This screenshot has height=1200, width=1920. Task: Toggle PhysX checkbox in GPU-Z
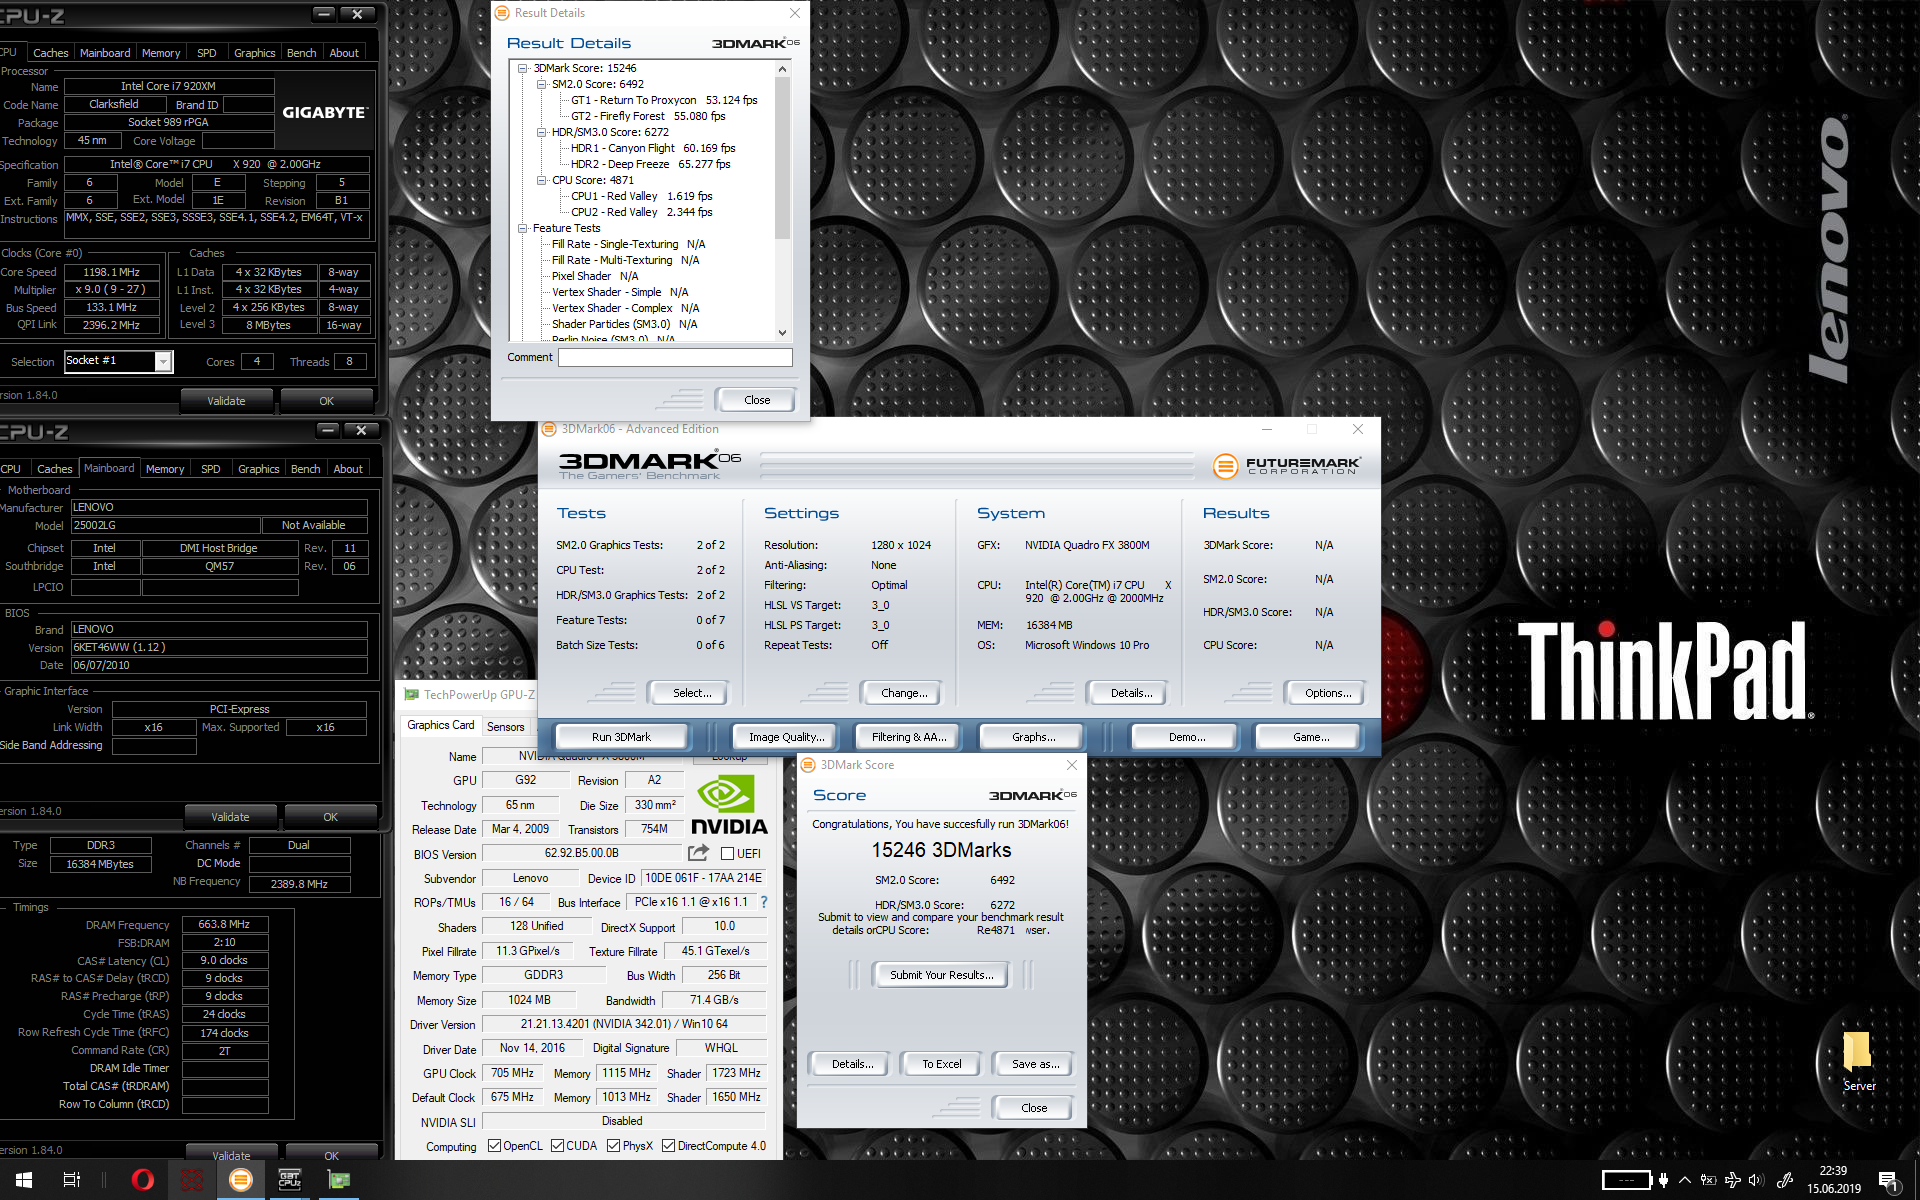click(613, 1146)
